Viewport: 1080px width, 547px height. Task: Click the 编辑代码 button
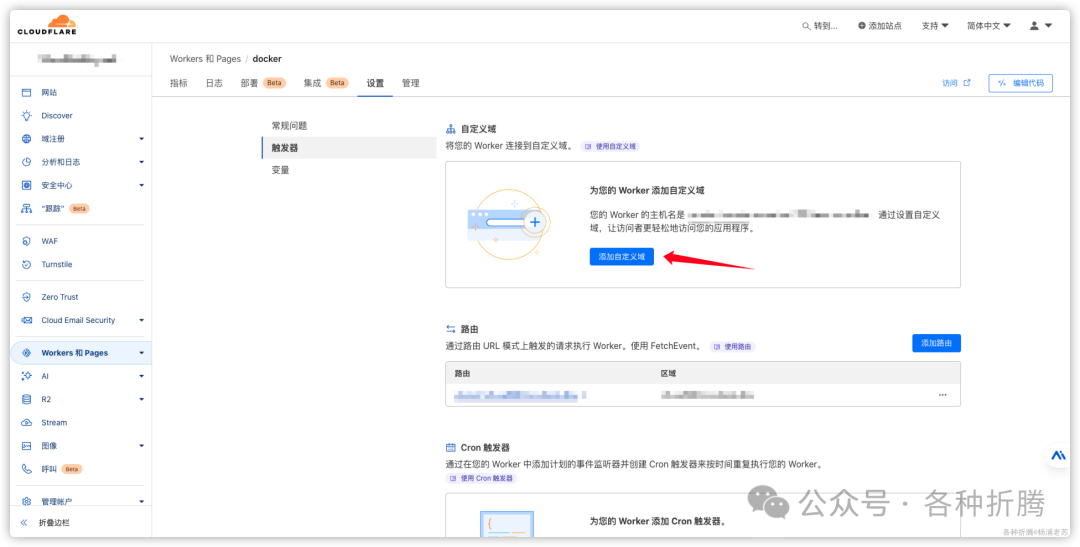(x=1020, y=83)
